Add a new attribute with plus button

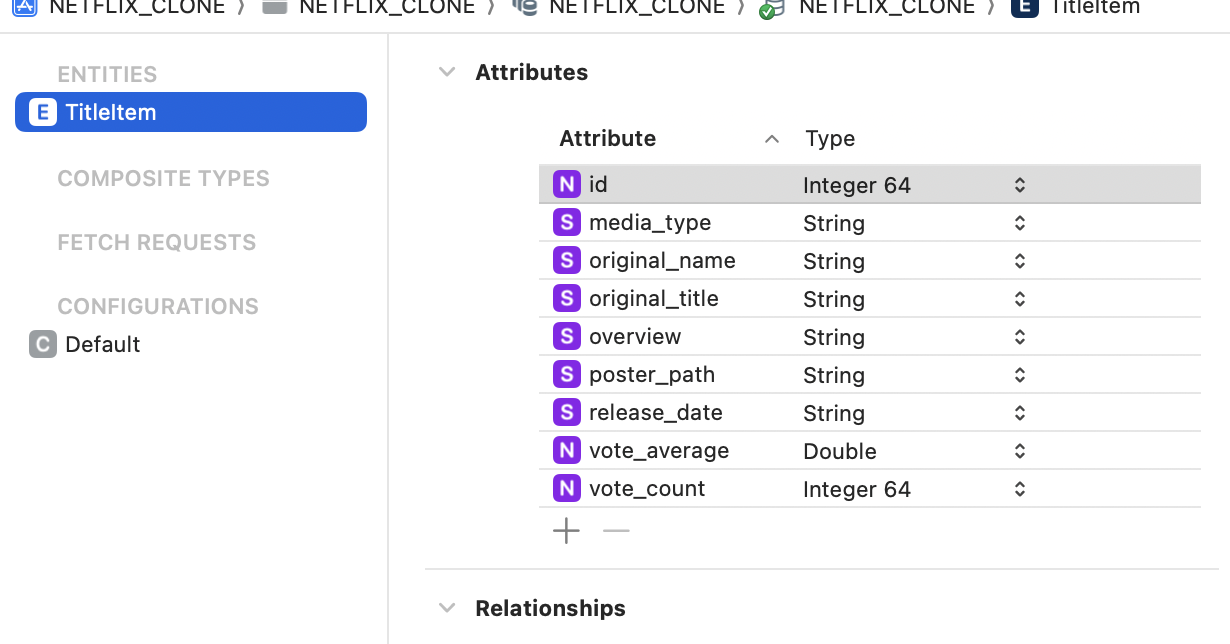click(x=566, y=531)
